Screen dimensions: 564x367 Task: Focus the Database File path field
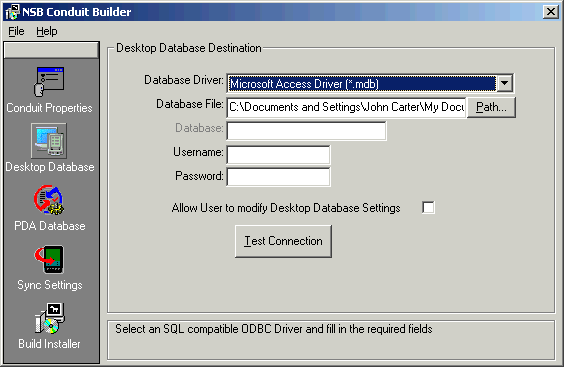pos(346,107)
